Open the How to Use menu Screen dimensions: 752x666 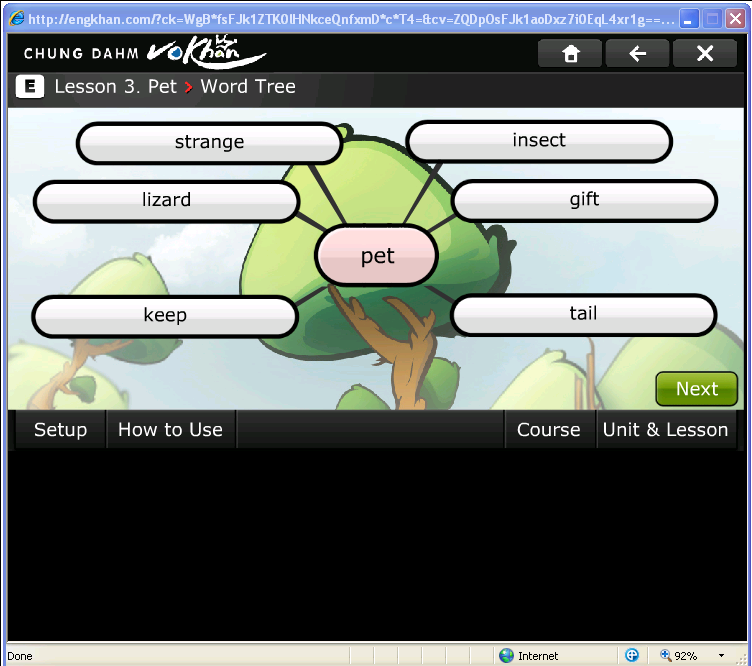click(170, 429)
